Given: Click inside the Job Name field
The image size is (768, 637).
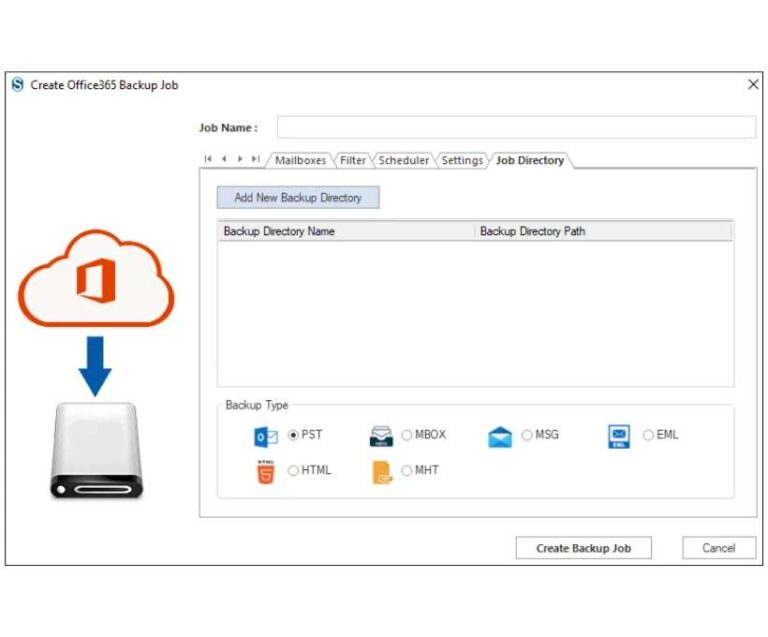Looking at the screenshot, I should tap(516, 127).
